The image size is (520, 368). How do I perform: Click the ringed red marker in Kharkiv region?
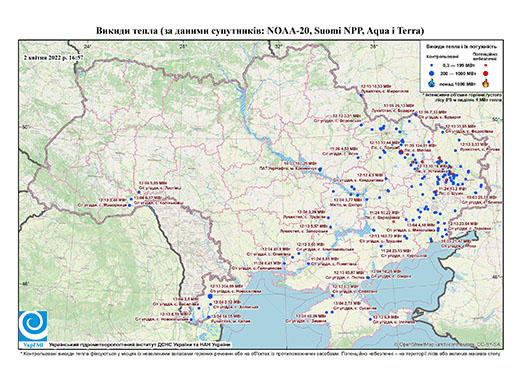(401, 152)
